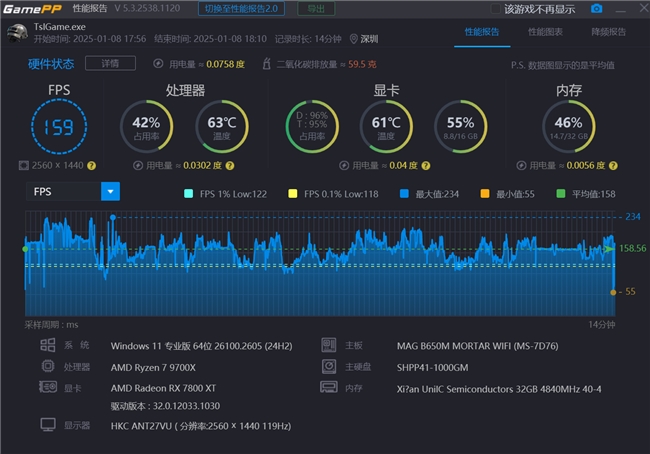Click the memory 46% gauge
The image size is (650, 454).
(x=569, y=126)
